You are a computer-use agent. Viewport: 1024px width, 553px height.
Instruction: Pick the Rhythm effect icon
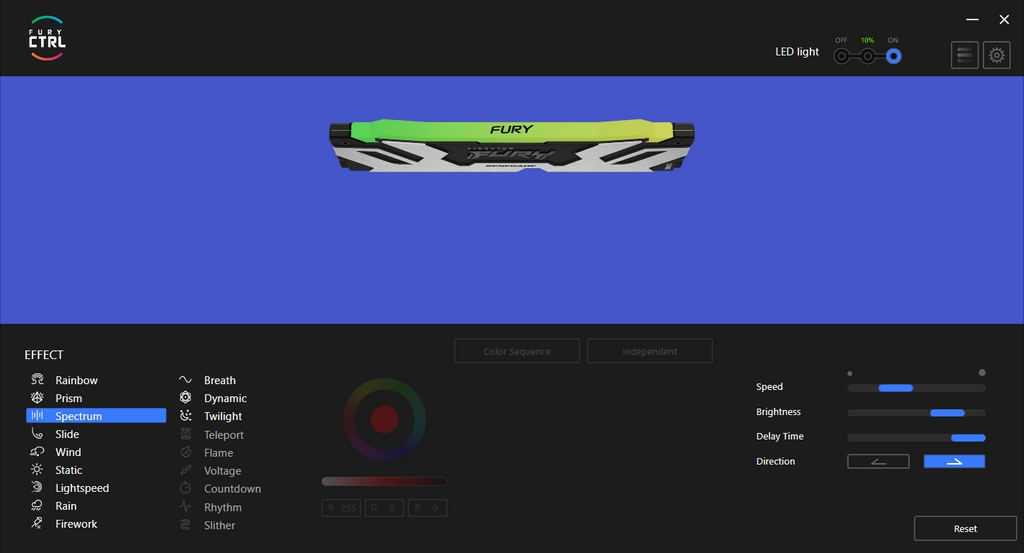coord(185,507)
